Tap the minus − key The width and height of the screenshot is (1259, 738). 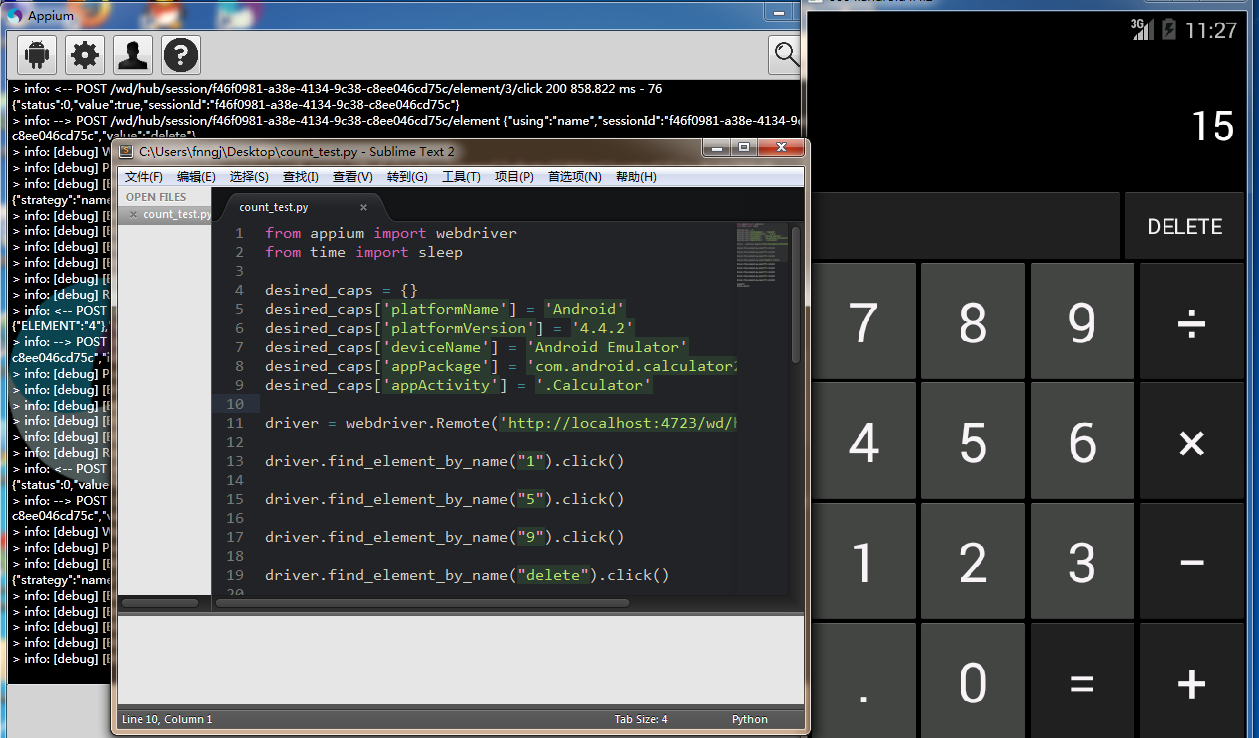coord(1191,562)
